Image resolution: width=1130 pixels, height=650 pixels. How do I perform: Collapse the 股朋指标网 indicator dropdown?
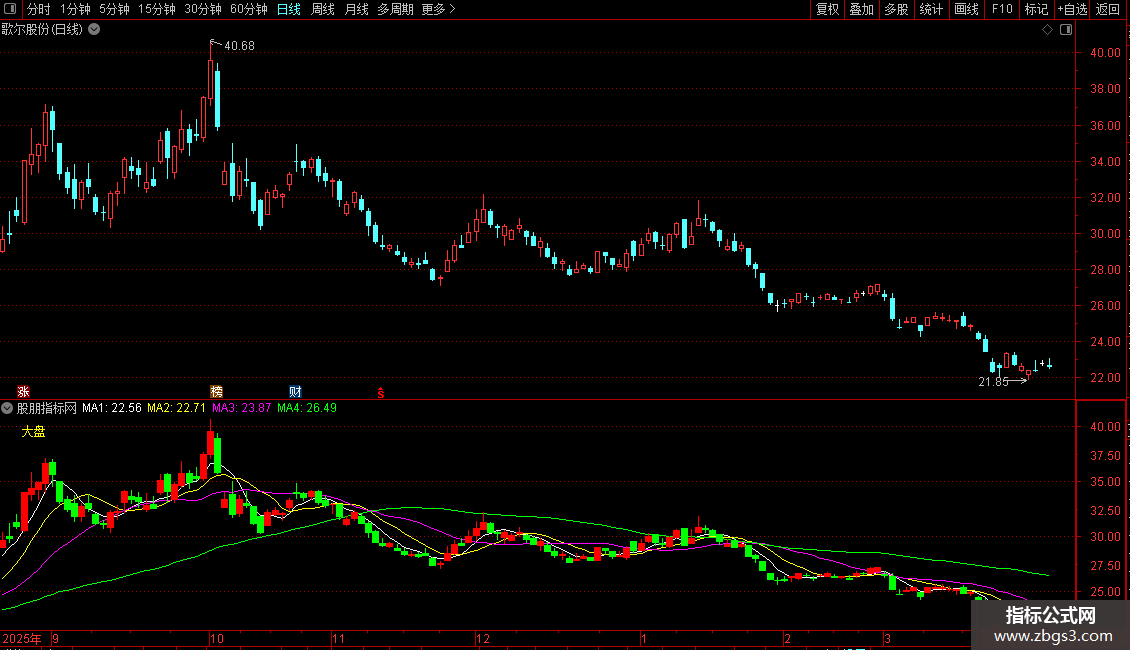7,408
